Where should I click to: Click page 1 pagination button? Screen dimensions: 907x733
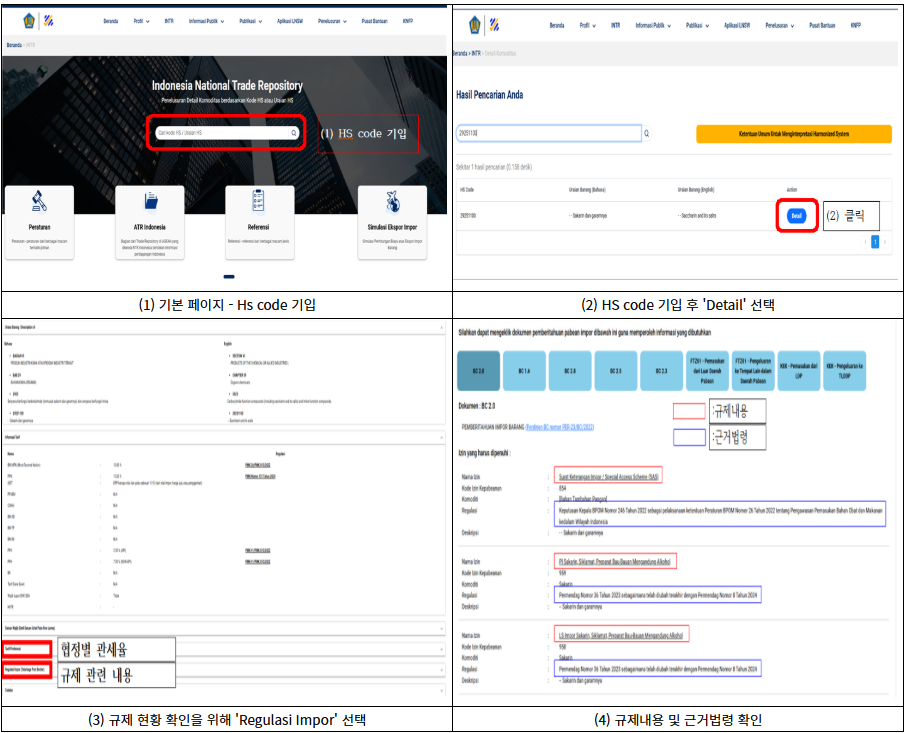tap(875, 242)
